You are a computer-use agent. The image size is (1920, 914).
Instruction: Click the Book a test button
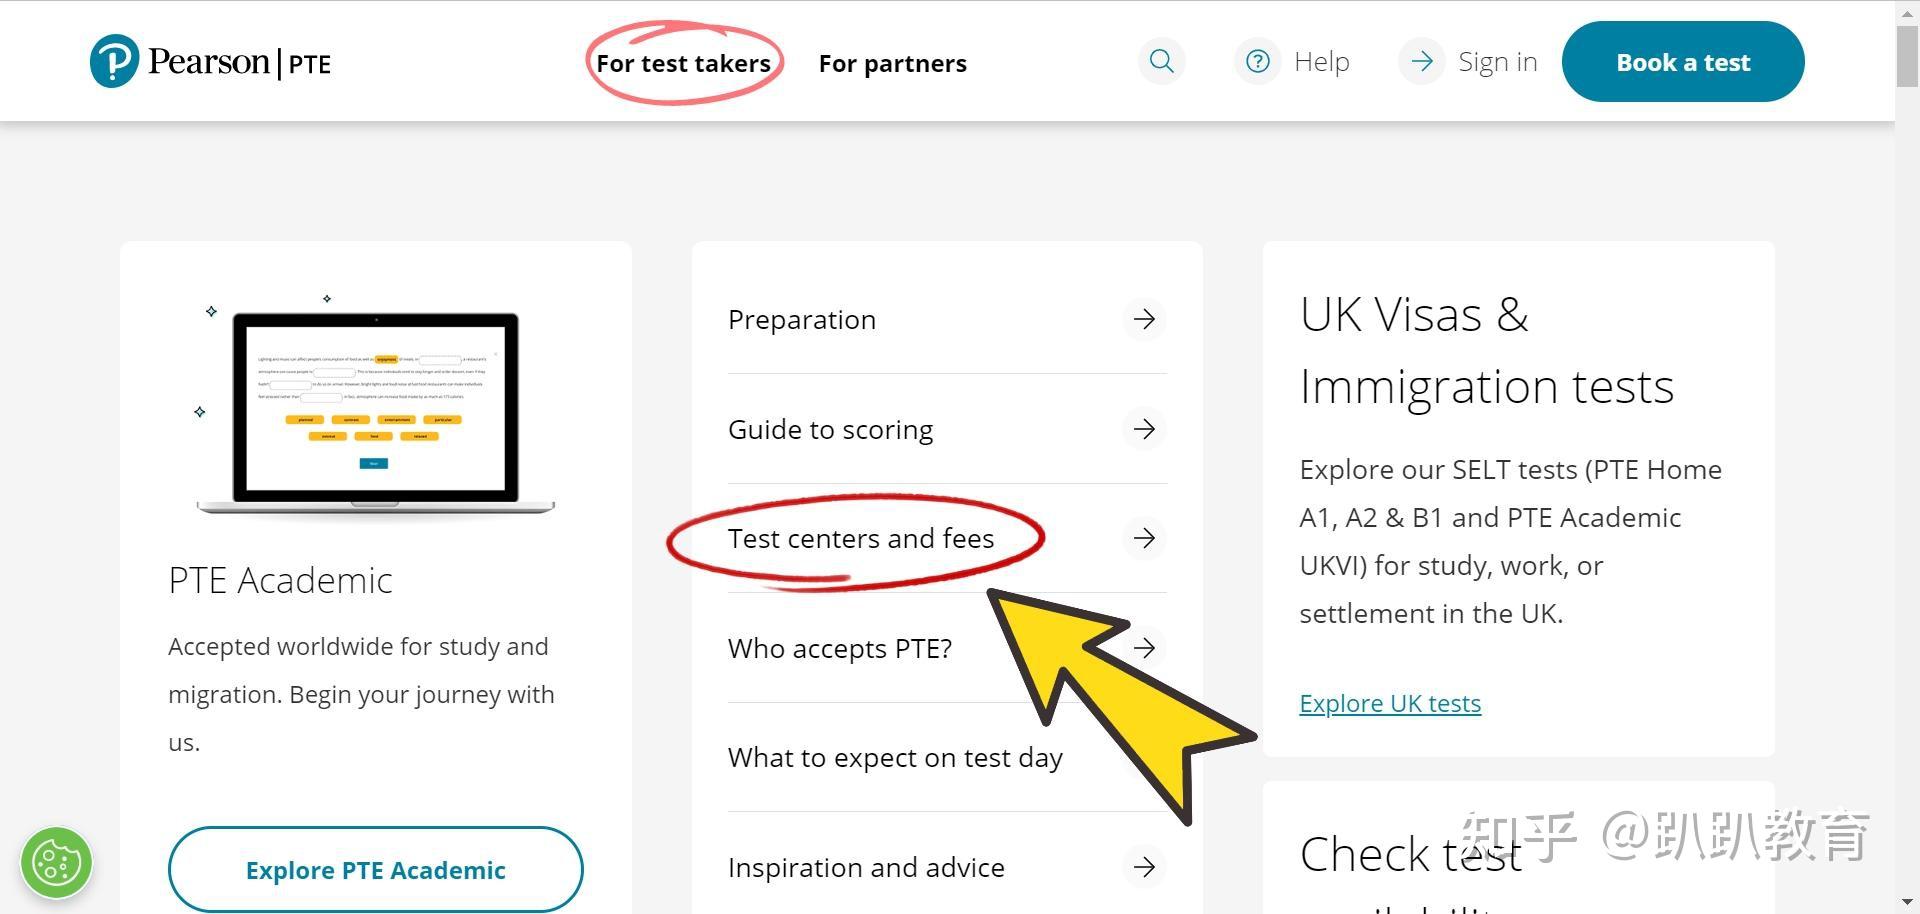(1683, 62)
